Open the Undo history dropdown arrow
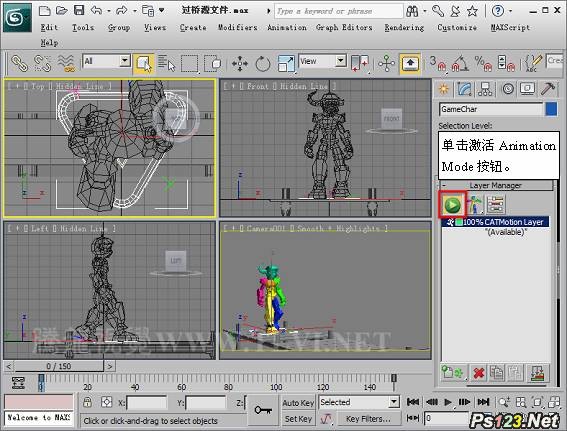 (108, 11)
